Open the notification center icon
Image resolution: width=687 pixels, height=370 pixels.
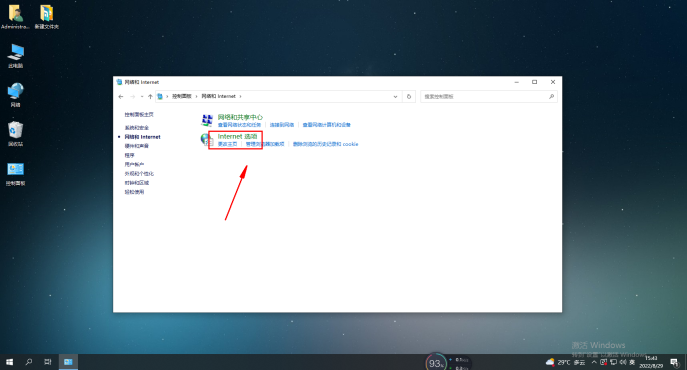click(x=675, y=362)
